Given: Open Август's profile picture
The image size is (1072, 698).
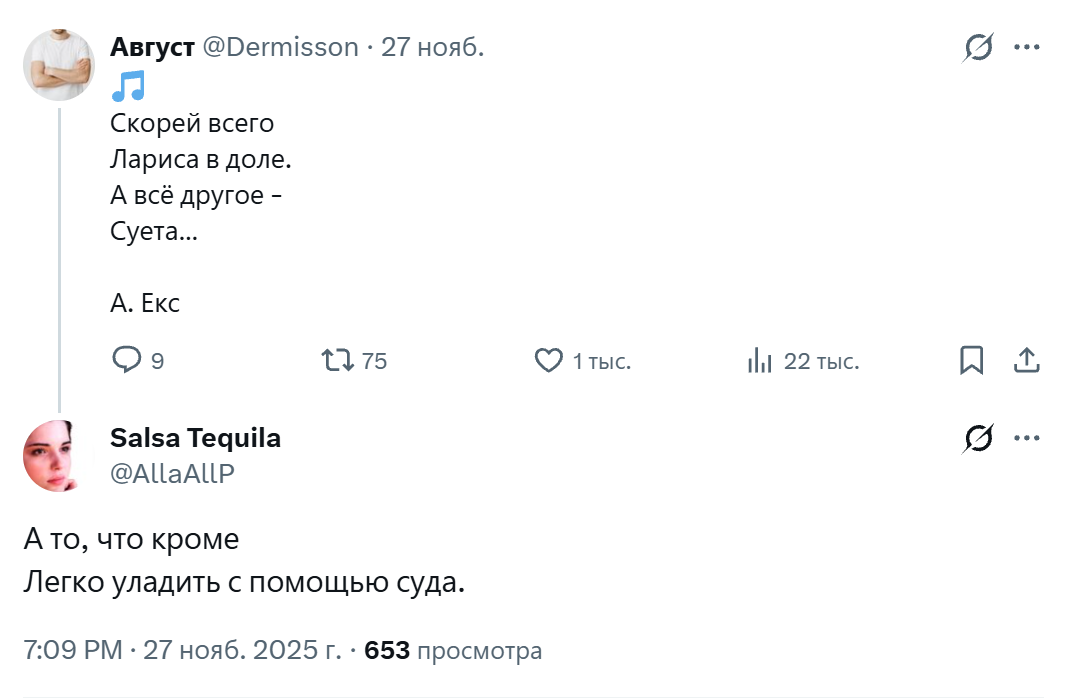Looking at the screenshot, I should tap(59, 65).
